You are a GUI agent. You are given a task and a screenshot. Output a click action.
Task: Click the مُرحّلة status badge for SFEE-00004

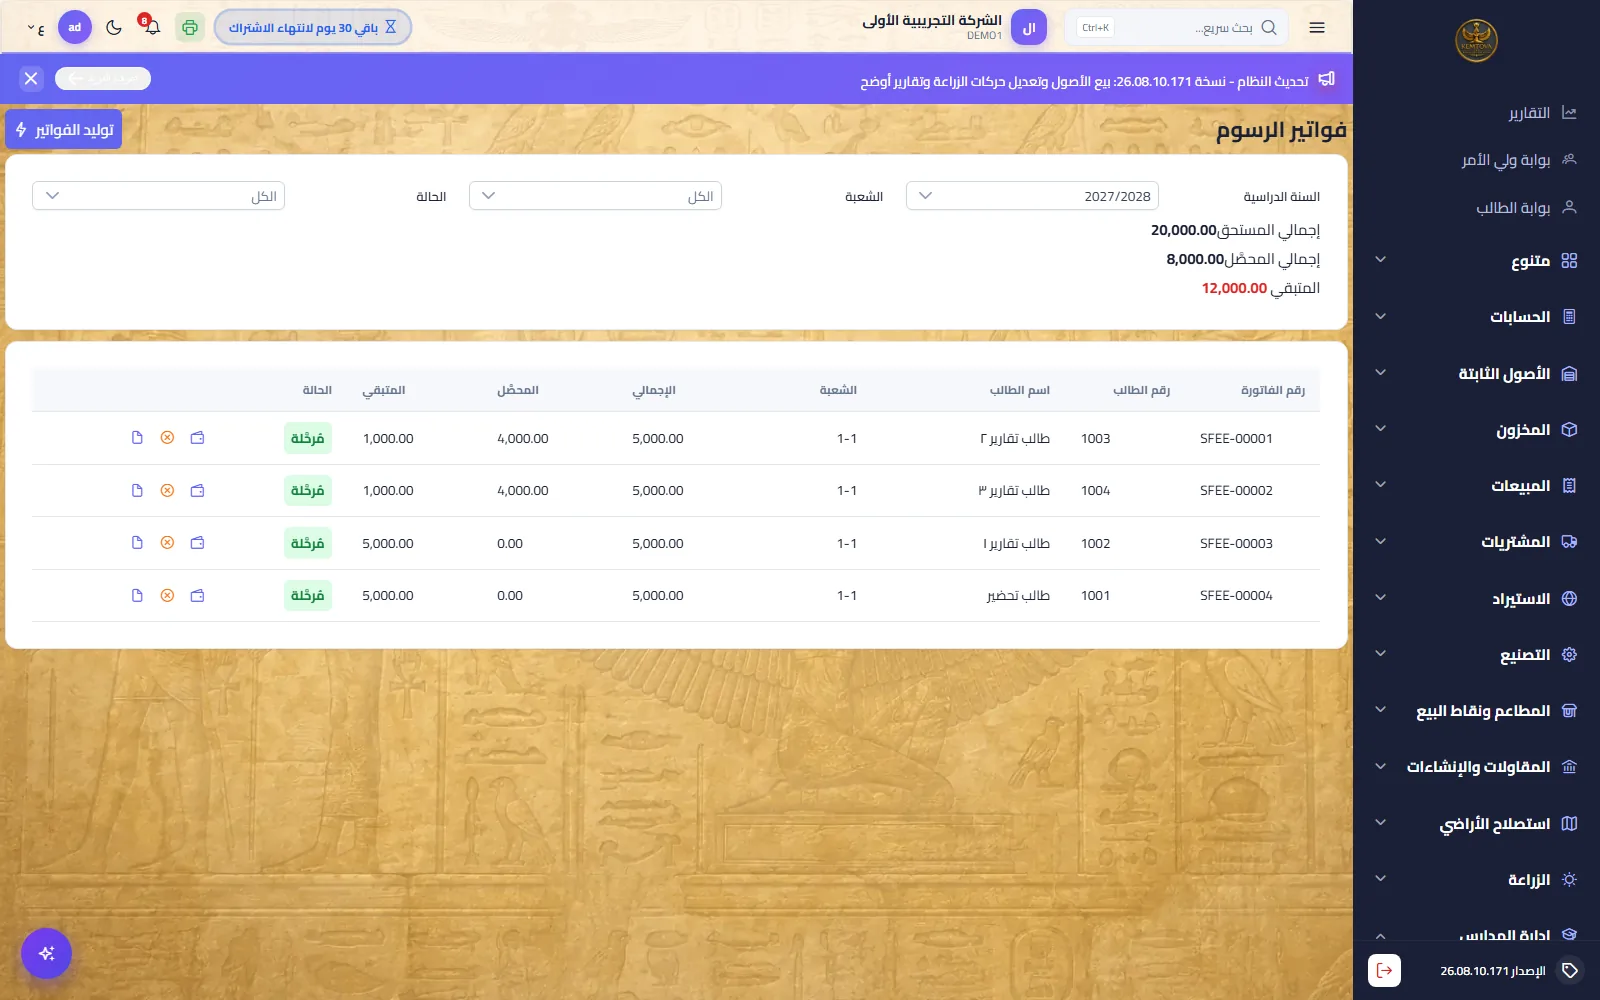(308, 596)
